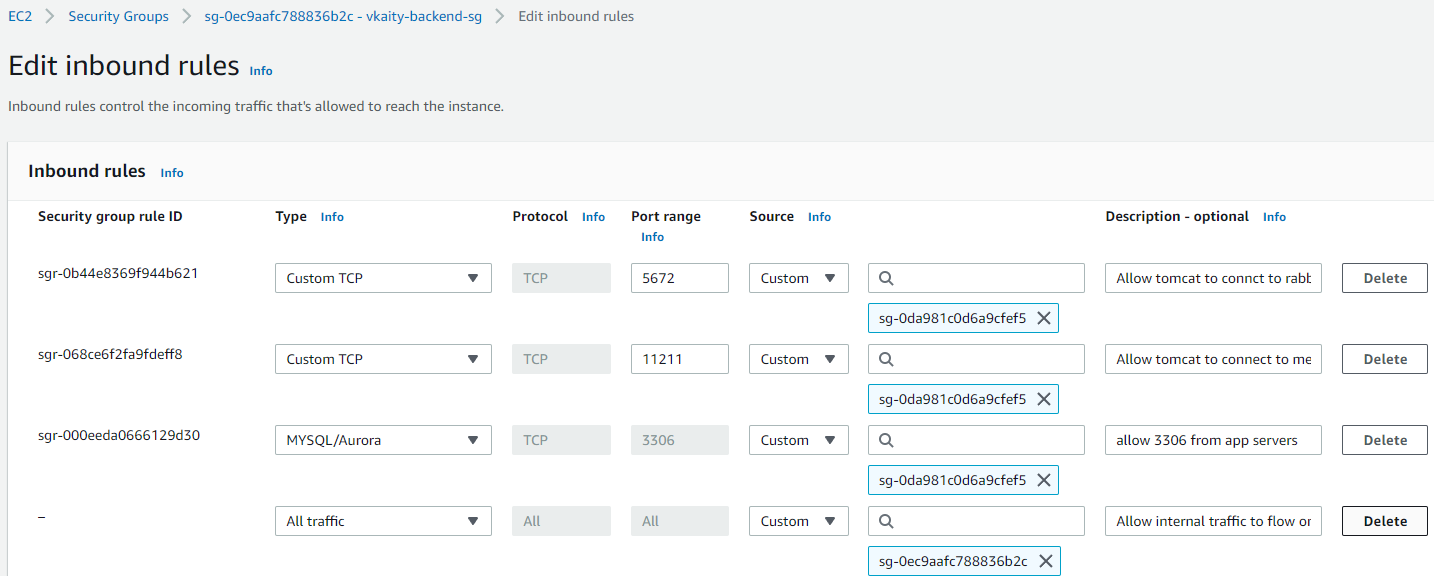Focus source search box for port 5672 rule

976,278
